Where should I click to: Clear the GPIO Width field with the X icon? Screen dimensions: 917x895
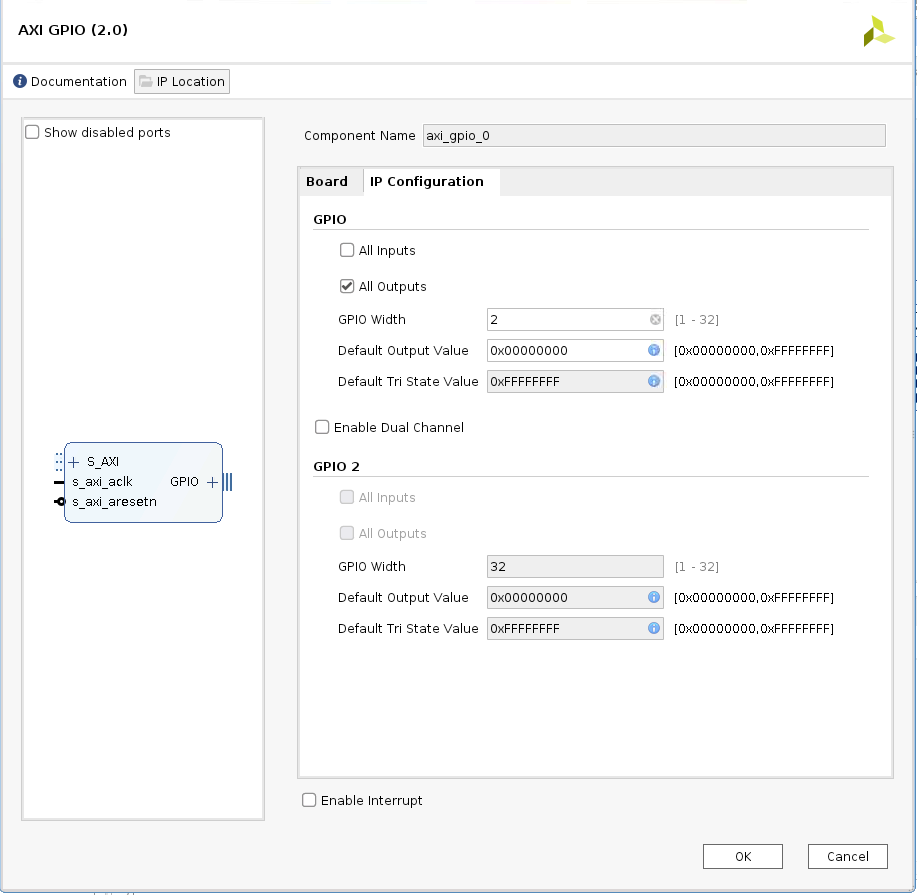655,320
